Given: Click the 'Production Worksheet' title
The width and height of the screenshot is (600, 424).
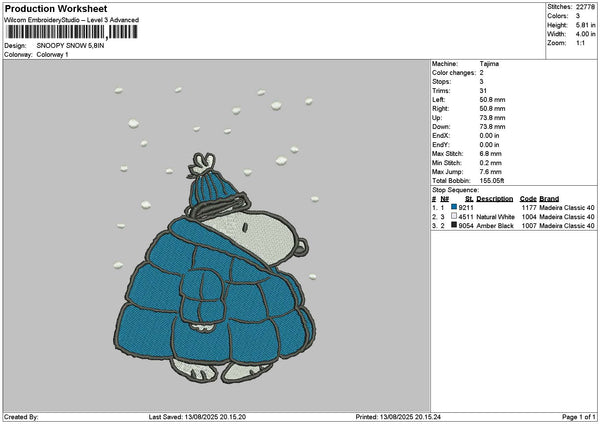Looking at the screenshot, I should click(x=56, y=8).
